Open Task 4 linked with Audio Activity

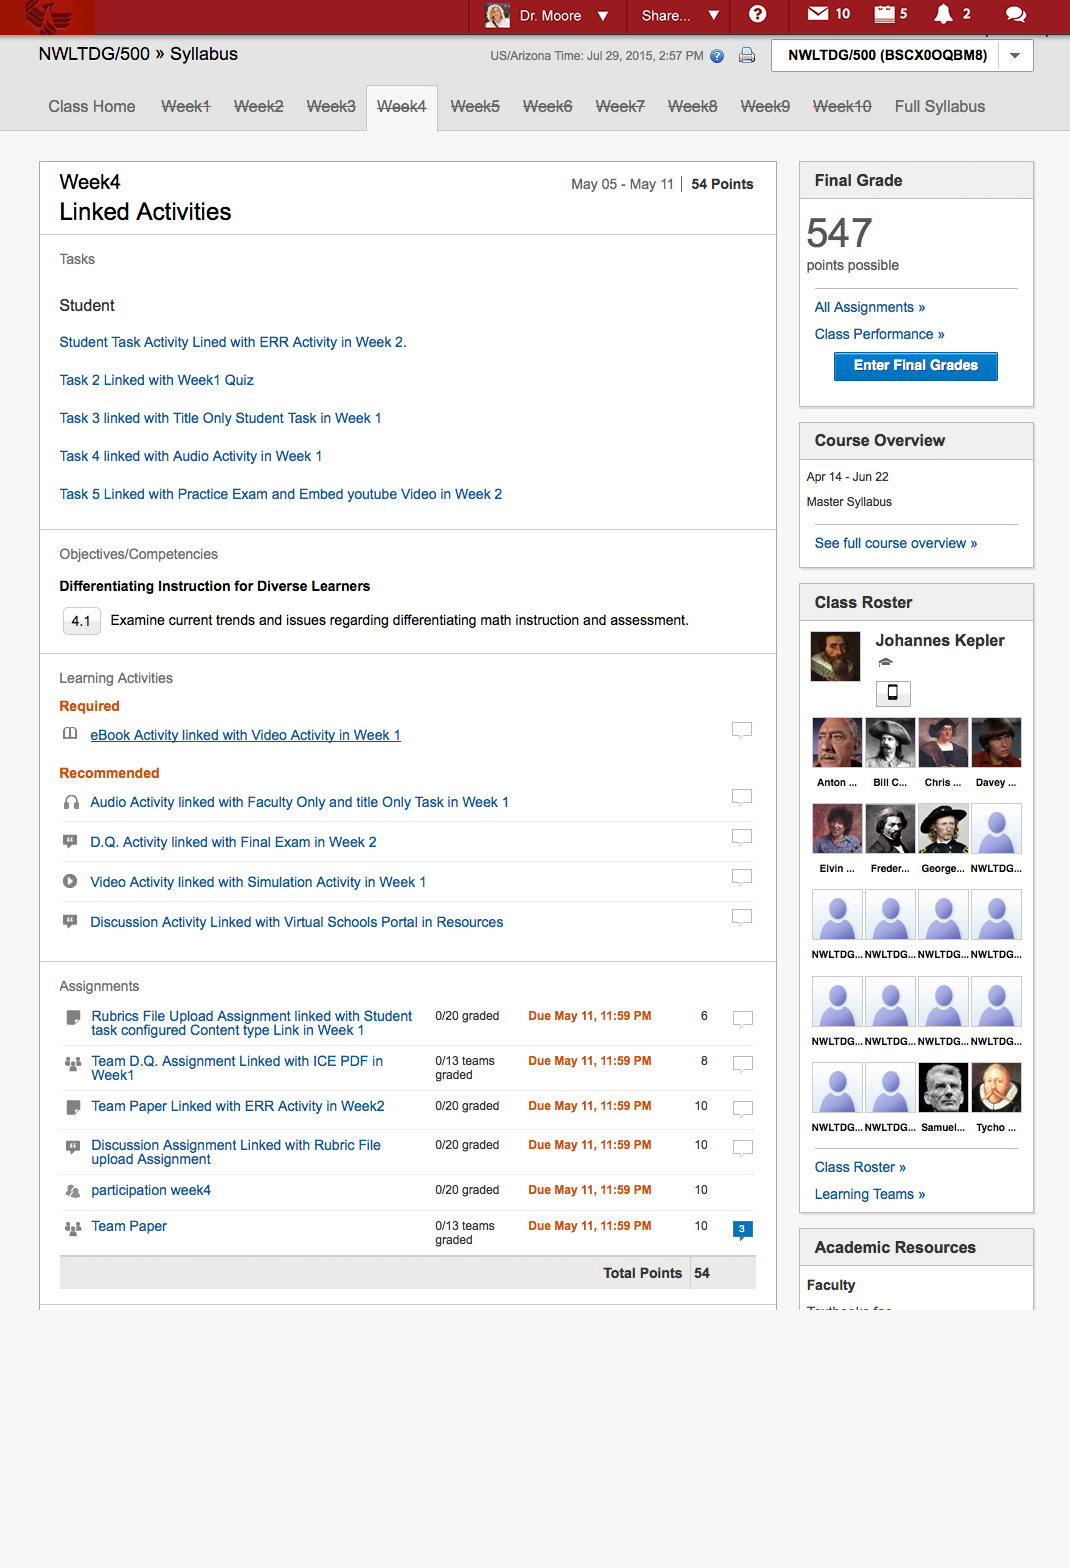click(190, 456)
